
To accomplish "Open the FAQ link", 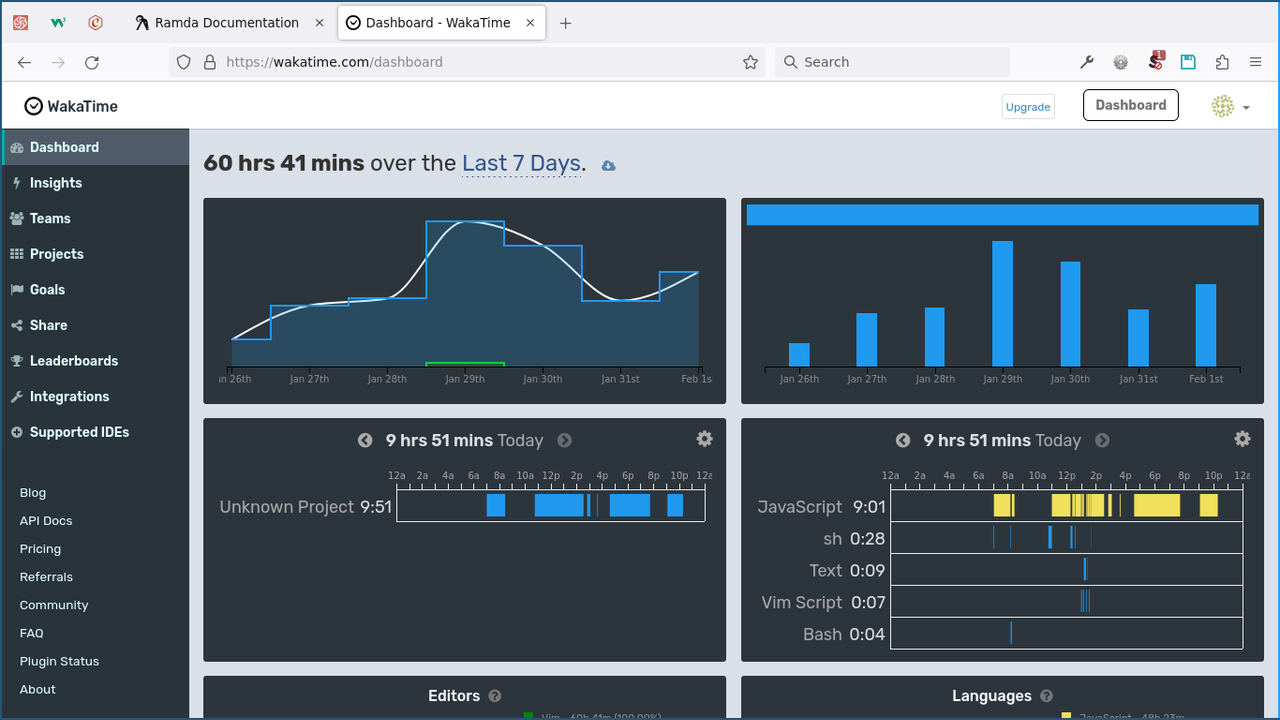I will 31,633.
